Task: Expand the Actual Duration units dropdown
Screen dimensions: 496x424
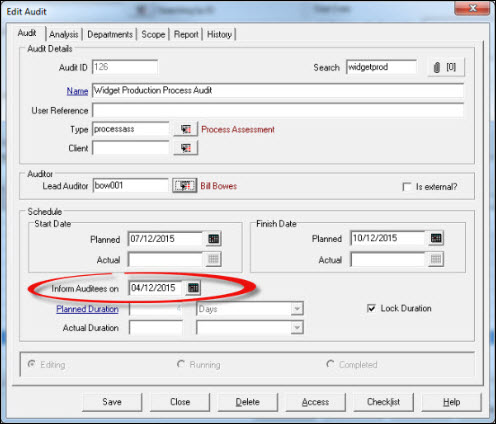Action: (297, 328)
